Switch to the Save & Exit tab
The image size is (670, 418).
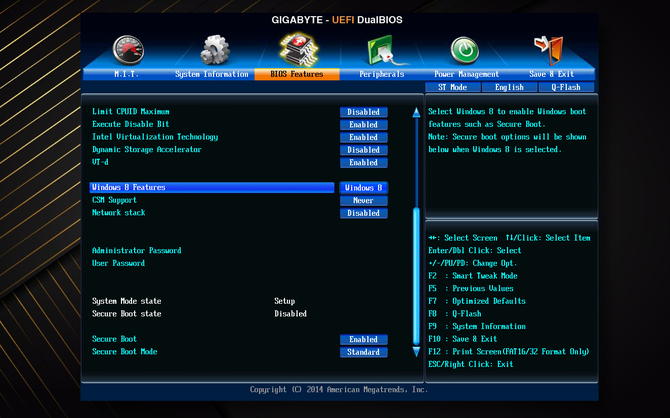[551, 74]
